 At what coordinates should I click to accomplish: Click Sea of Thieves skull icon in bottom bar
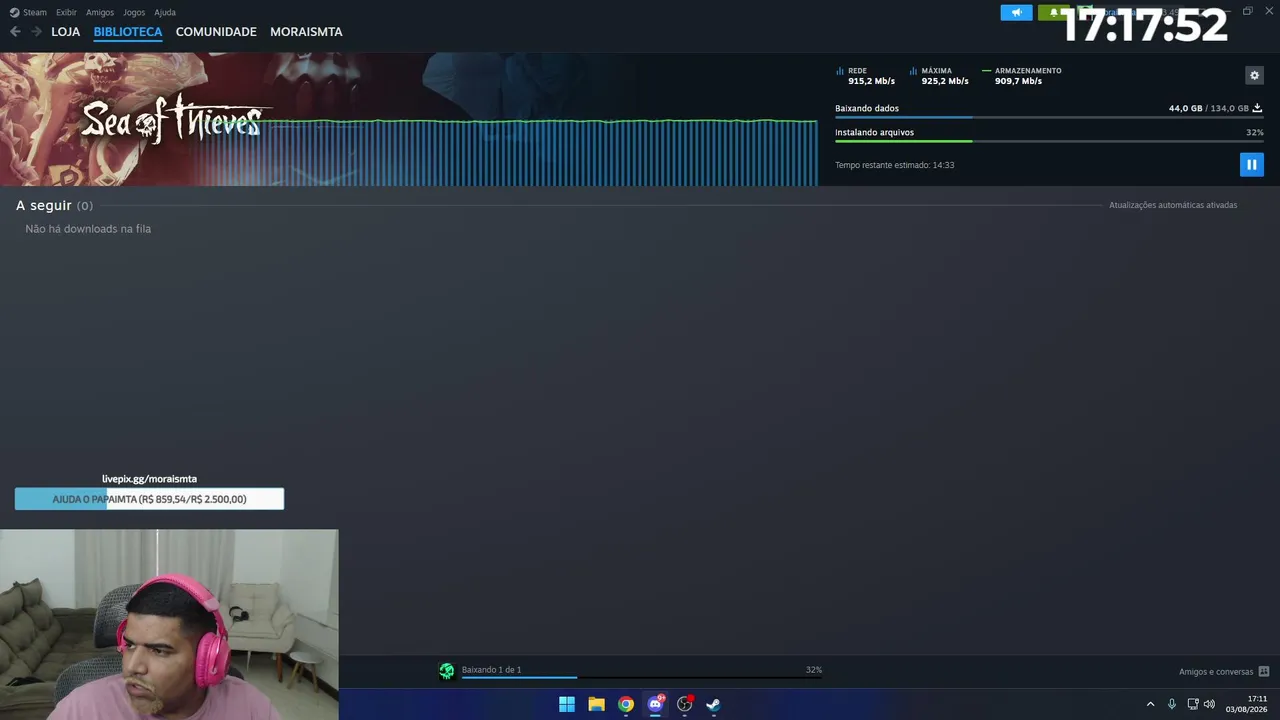447,671
